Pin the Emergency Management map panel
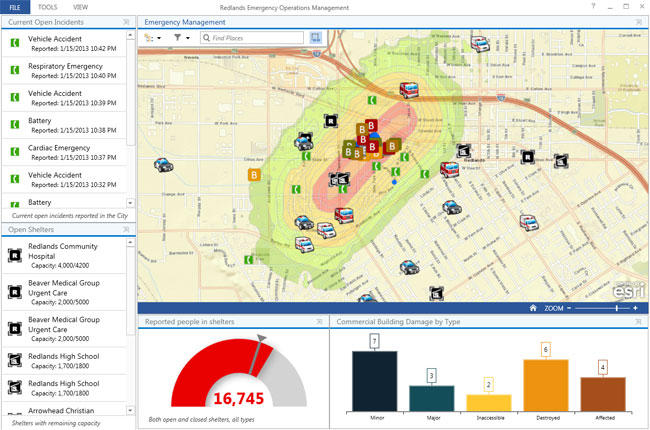Screen dimensions: 650x430 (639, 22)
